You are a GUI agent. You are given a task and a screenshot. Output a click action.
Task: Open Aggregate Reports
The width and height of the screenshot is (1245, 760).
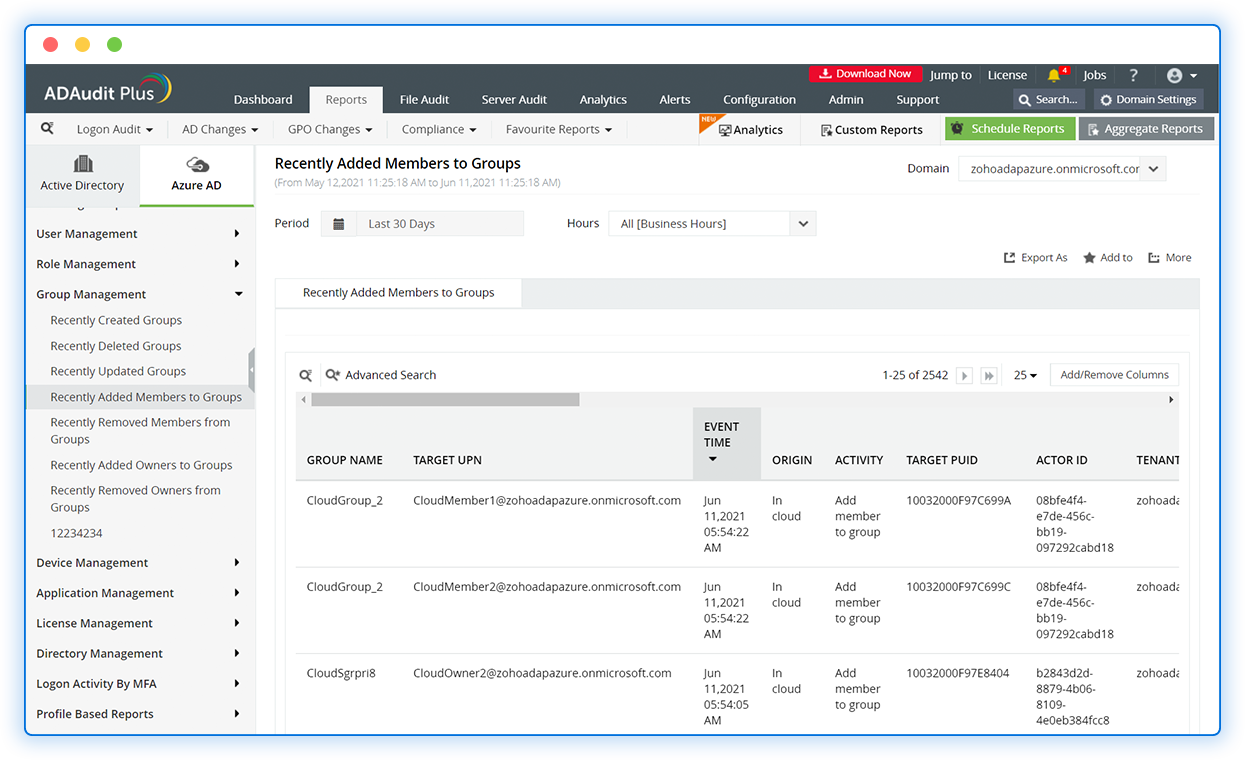tap(1146, 128)
